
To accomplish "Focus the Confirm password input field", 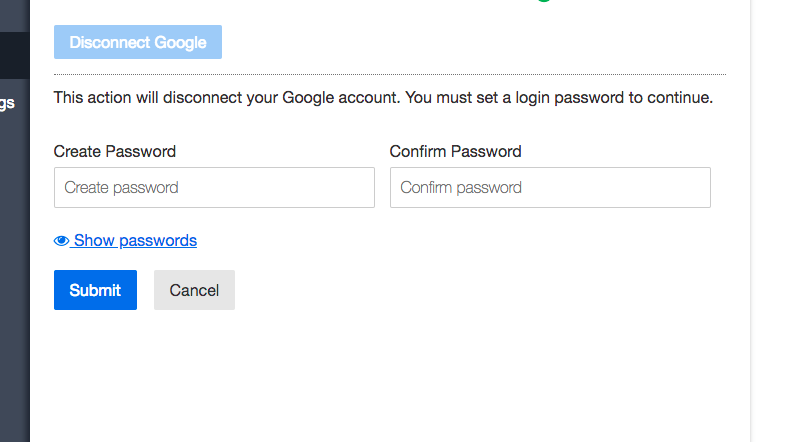I will point(550,187).
